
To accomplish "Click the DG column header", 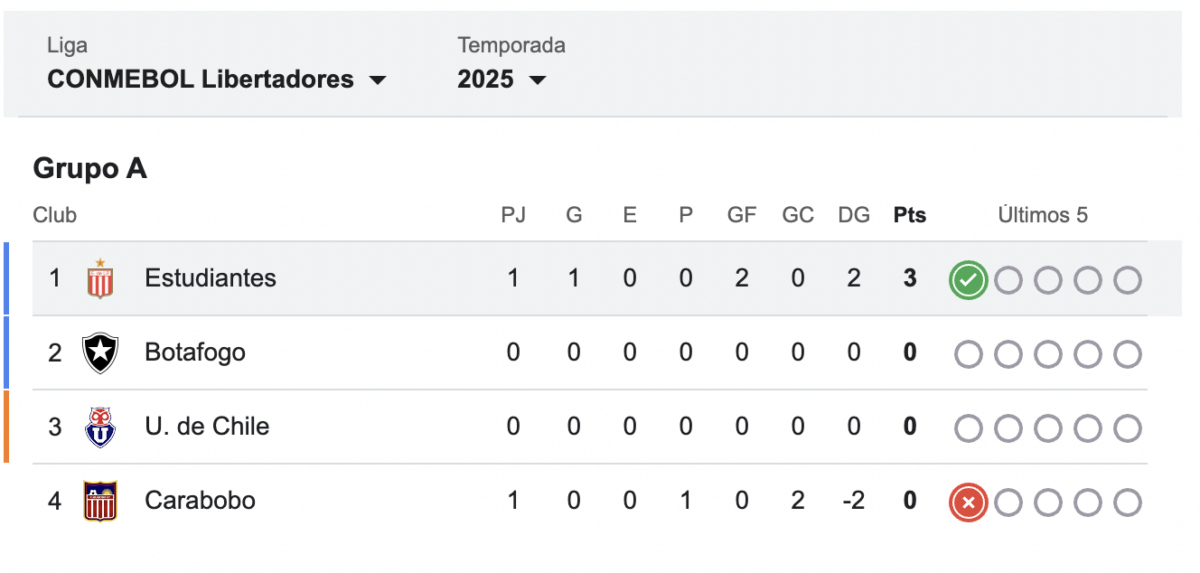I will (x=853, y=215).
